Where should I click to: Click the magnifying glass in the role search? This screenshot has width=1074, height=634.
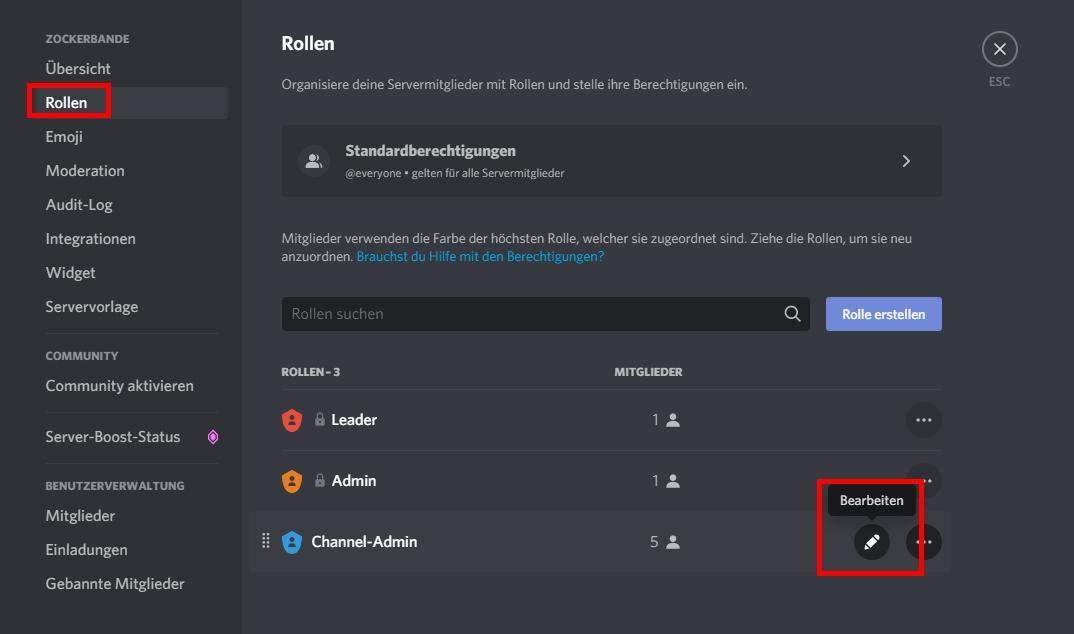tap(793, 313)
